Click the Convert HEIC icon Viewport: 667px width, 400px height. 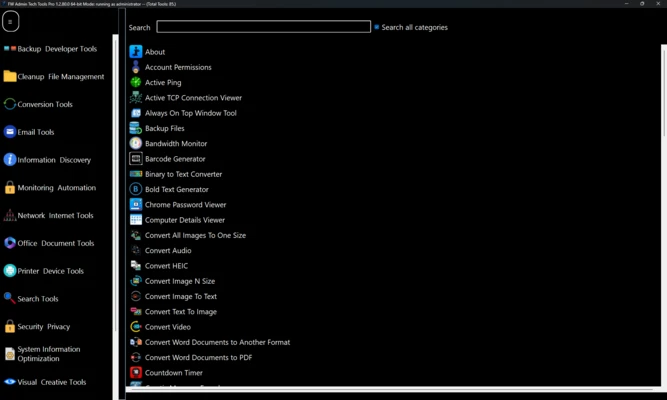[136, 266]
